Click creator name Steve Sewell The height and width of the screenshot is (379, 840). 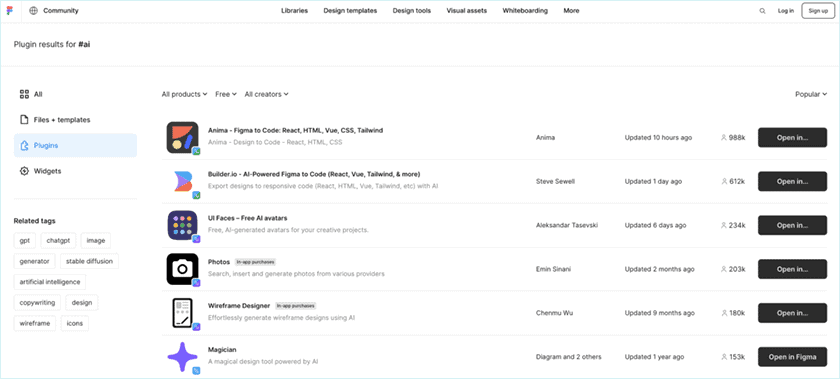tap(555, 182)
